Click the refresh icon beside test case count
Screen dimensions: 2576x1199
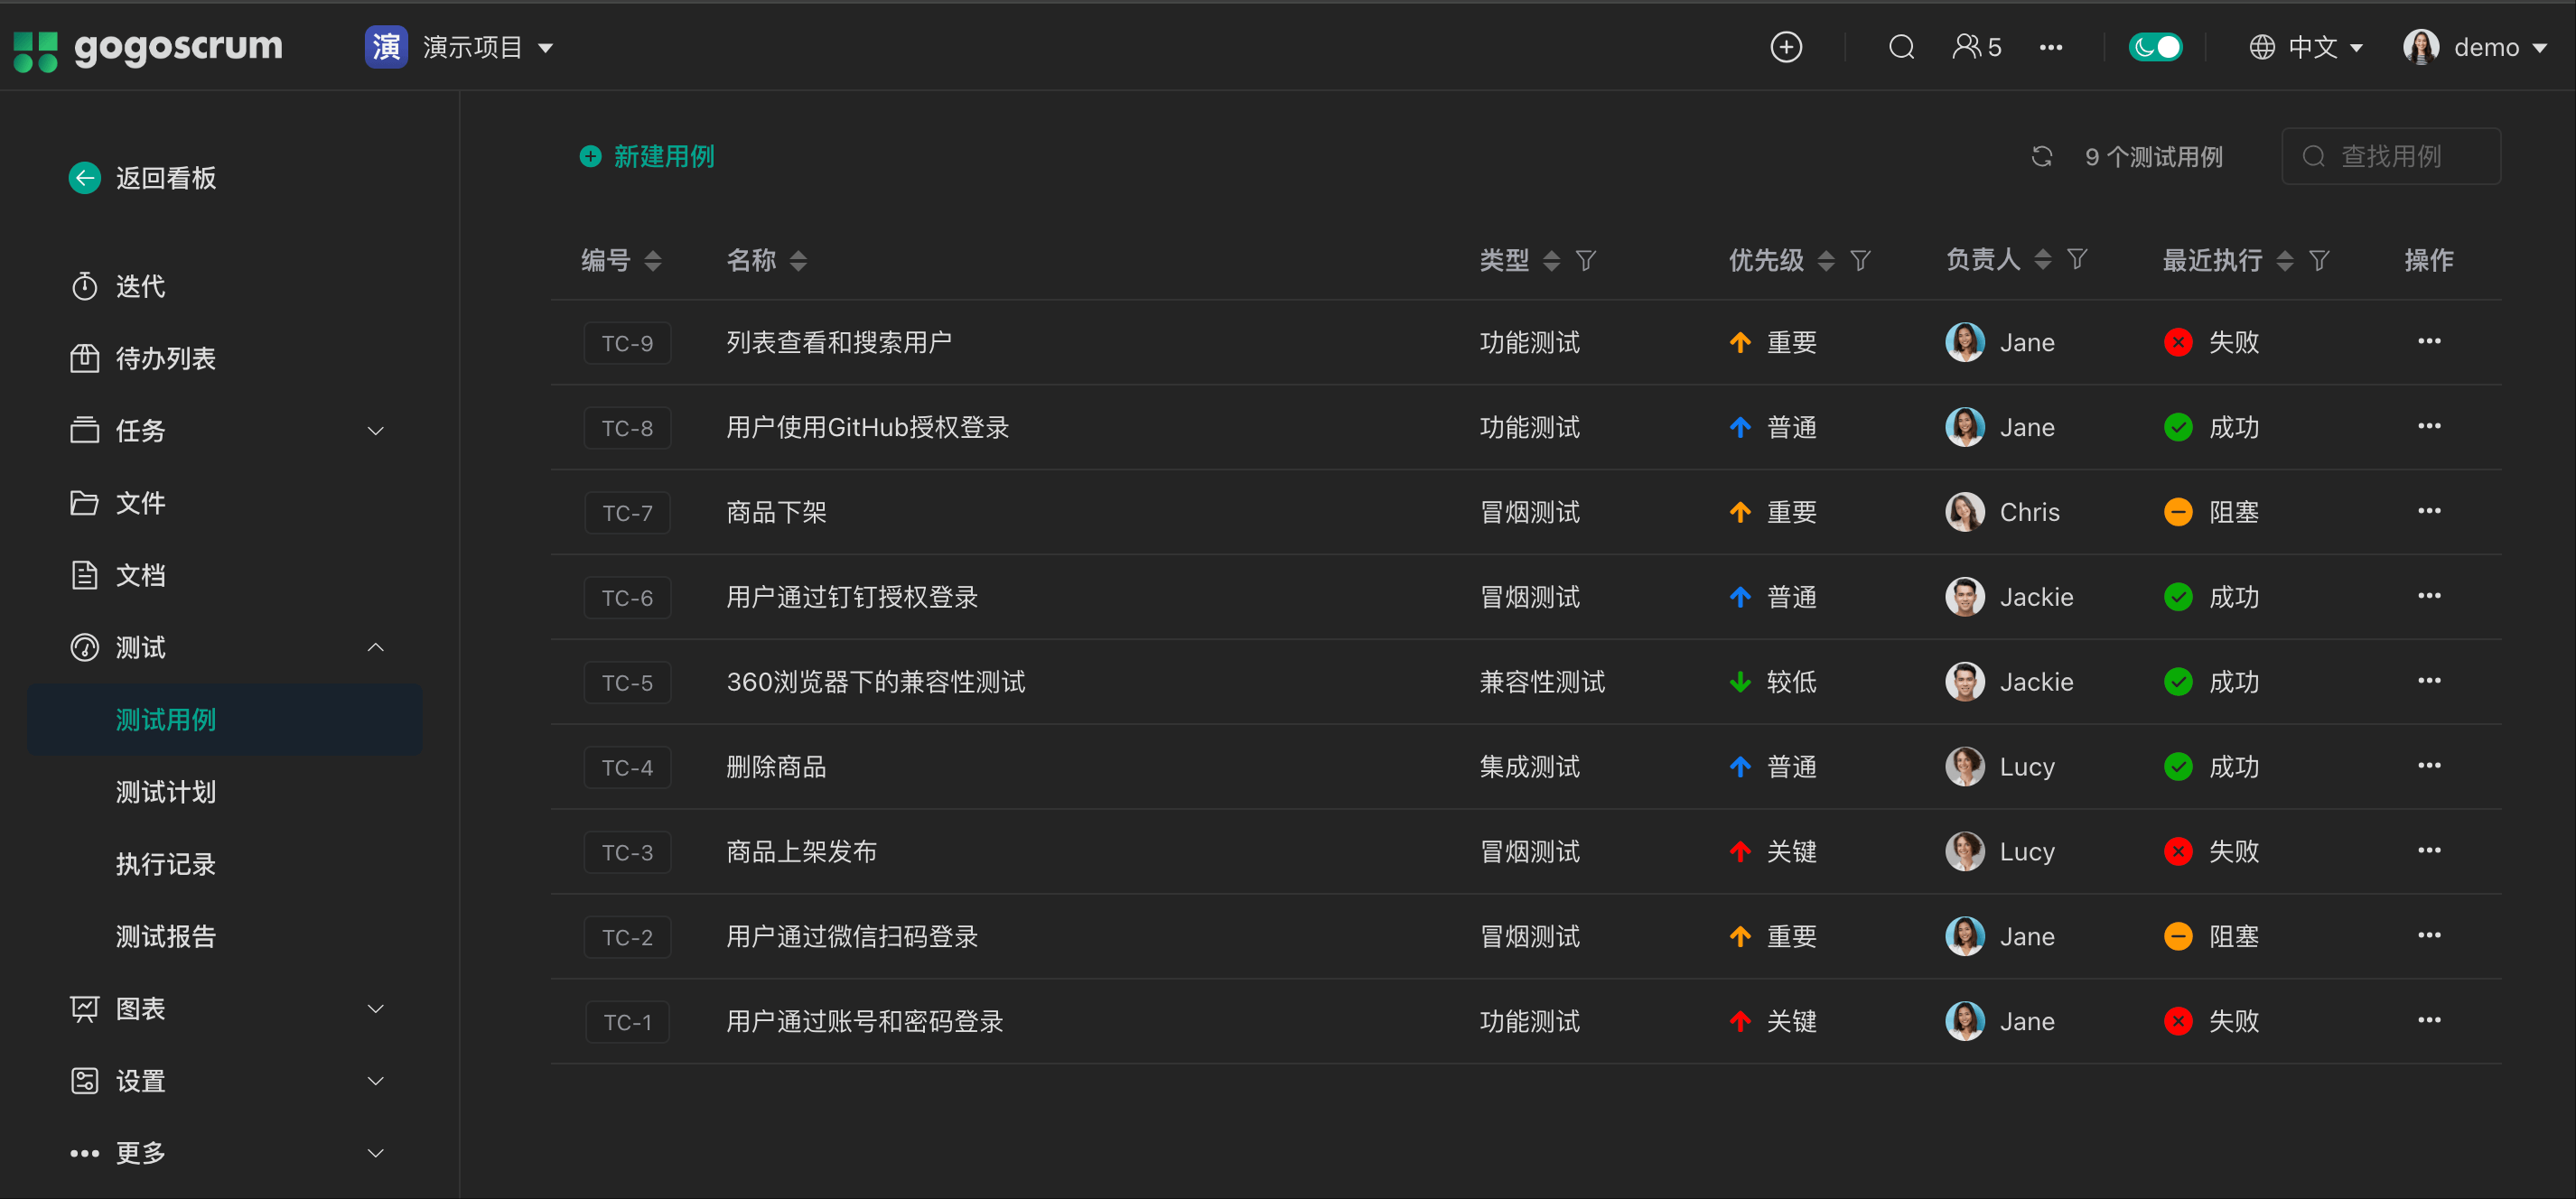coord(2041,157)
